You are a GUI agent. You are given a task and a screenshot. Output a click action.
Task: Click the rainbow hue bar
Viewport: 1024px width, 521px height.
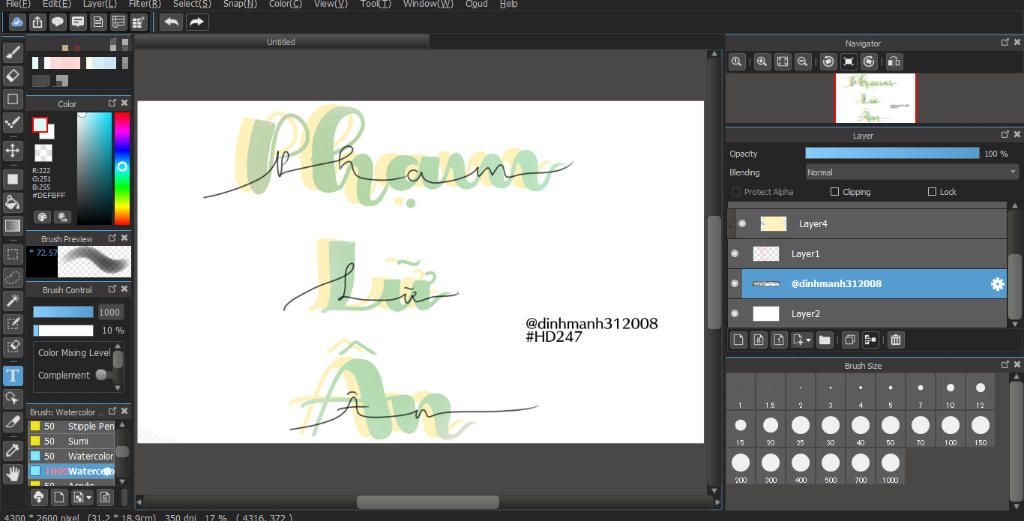[122, 168]
